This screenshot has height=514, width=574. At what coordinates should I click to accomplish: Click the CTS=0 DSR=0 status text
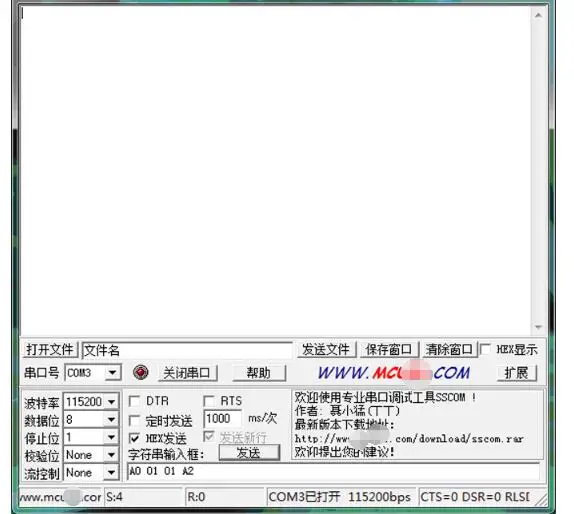tap(474, 497)
